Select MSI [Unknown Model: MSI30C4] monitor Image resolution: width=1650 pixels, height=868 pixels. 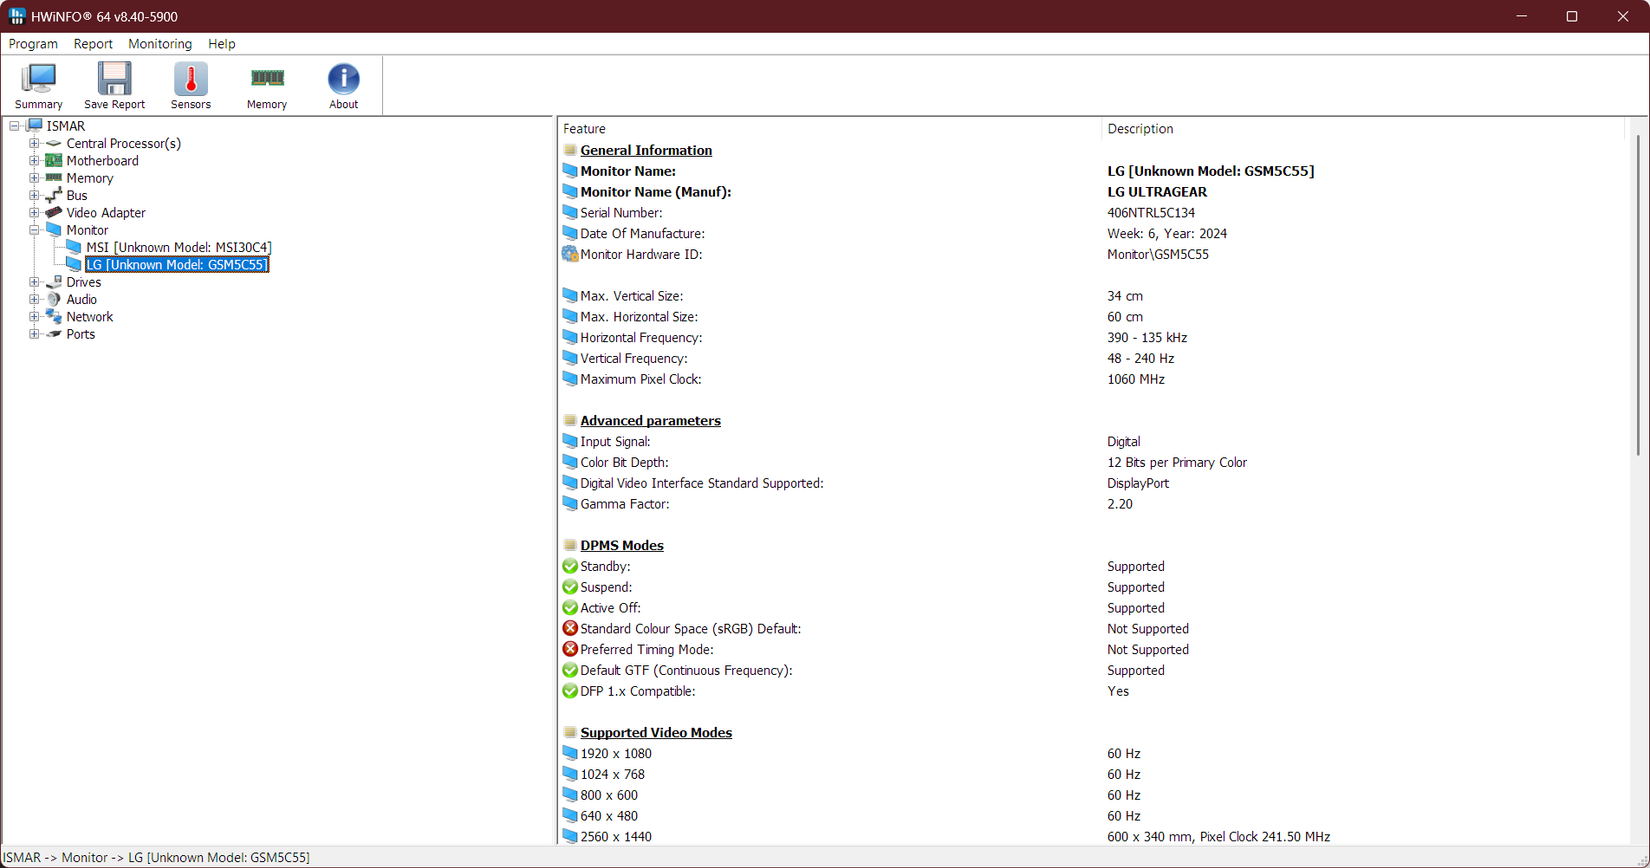point(178,247)
